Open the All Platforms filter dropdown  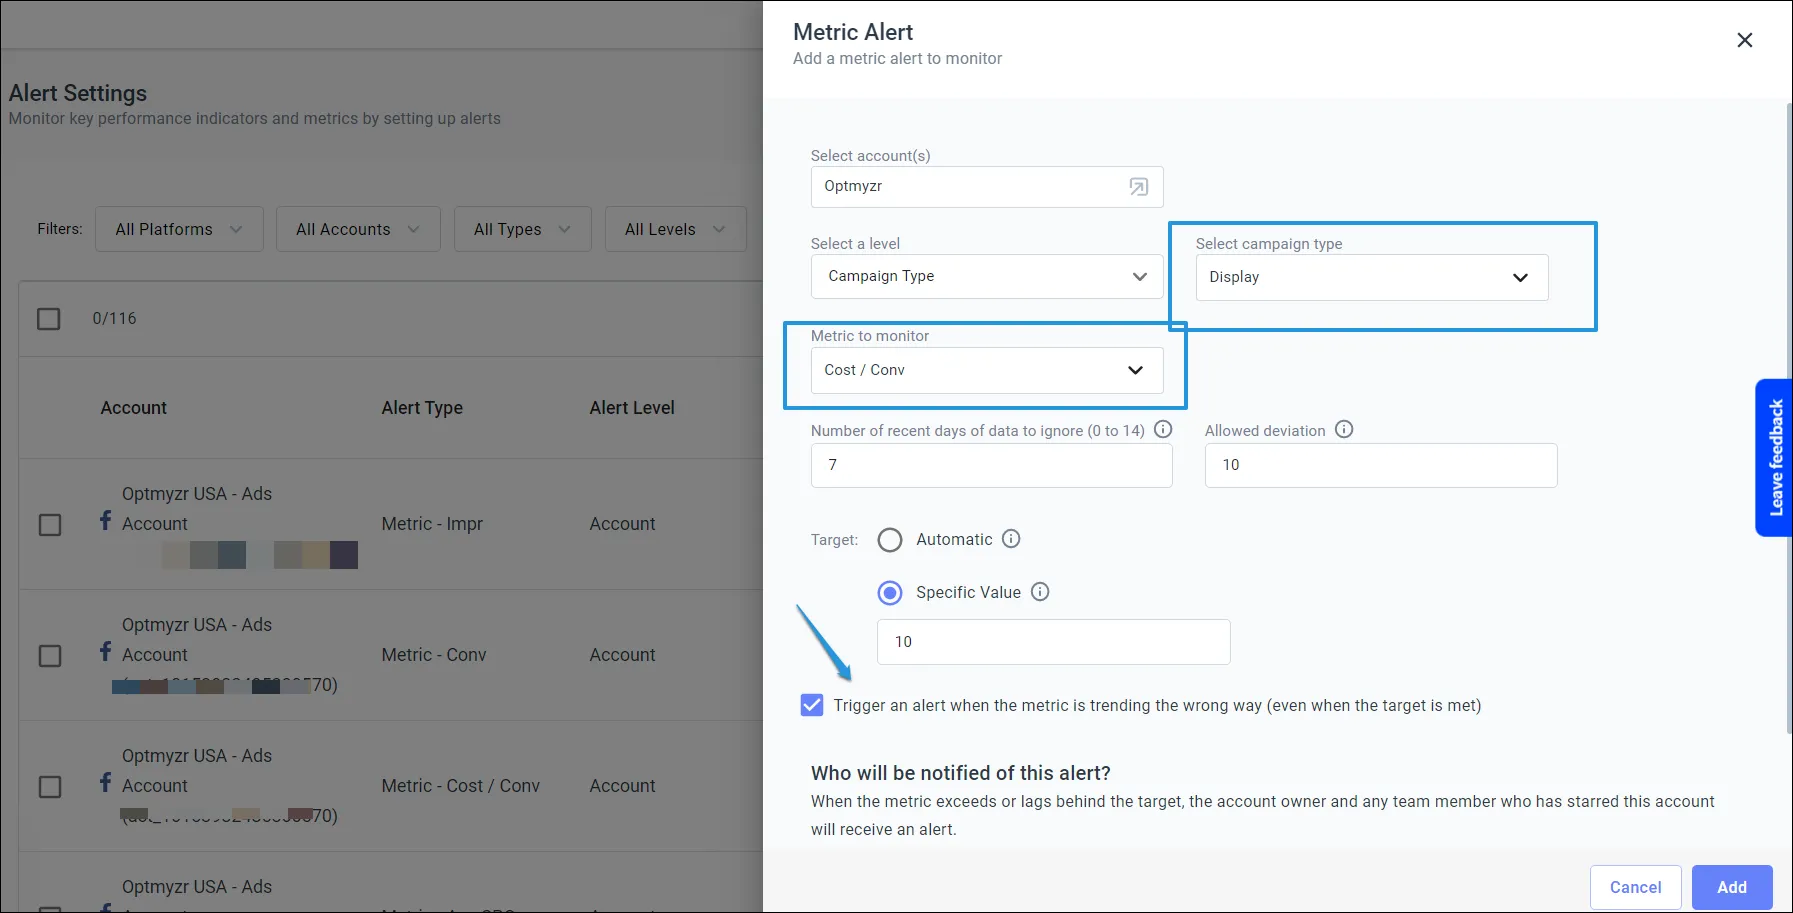coord(179,229)
